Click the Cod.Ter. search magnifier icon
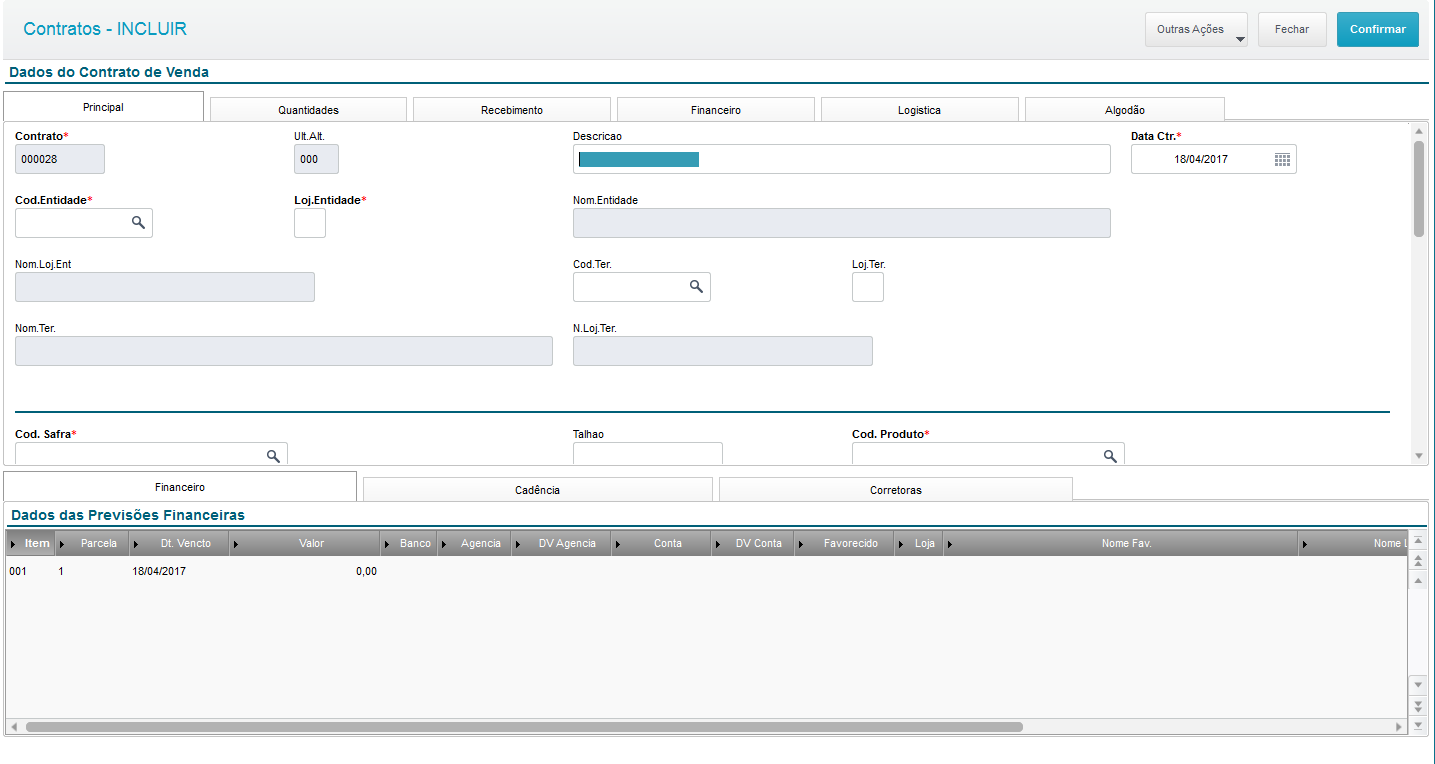Viewport: 1435px width, 764px height. [696, 287]
